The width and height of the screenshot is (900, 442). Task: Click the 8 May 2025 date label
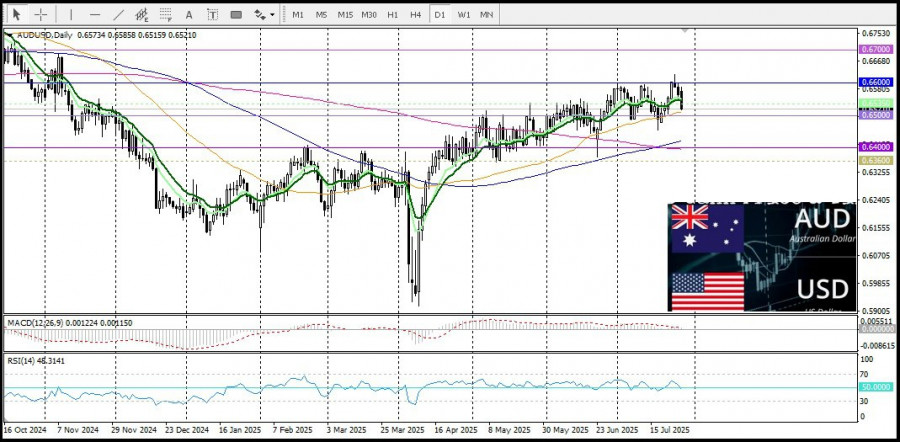[509, 430]
